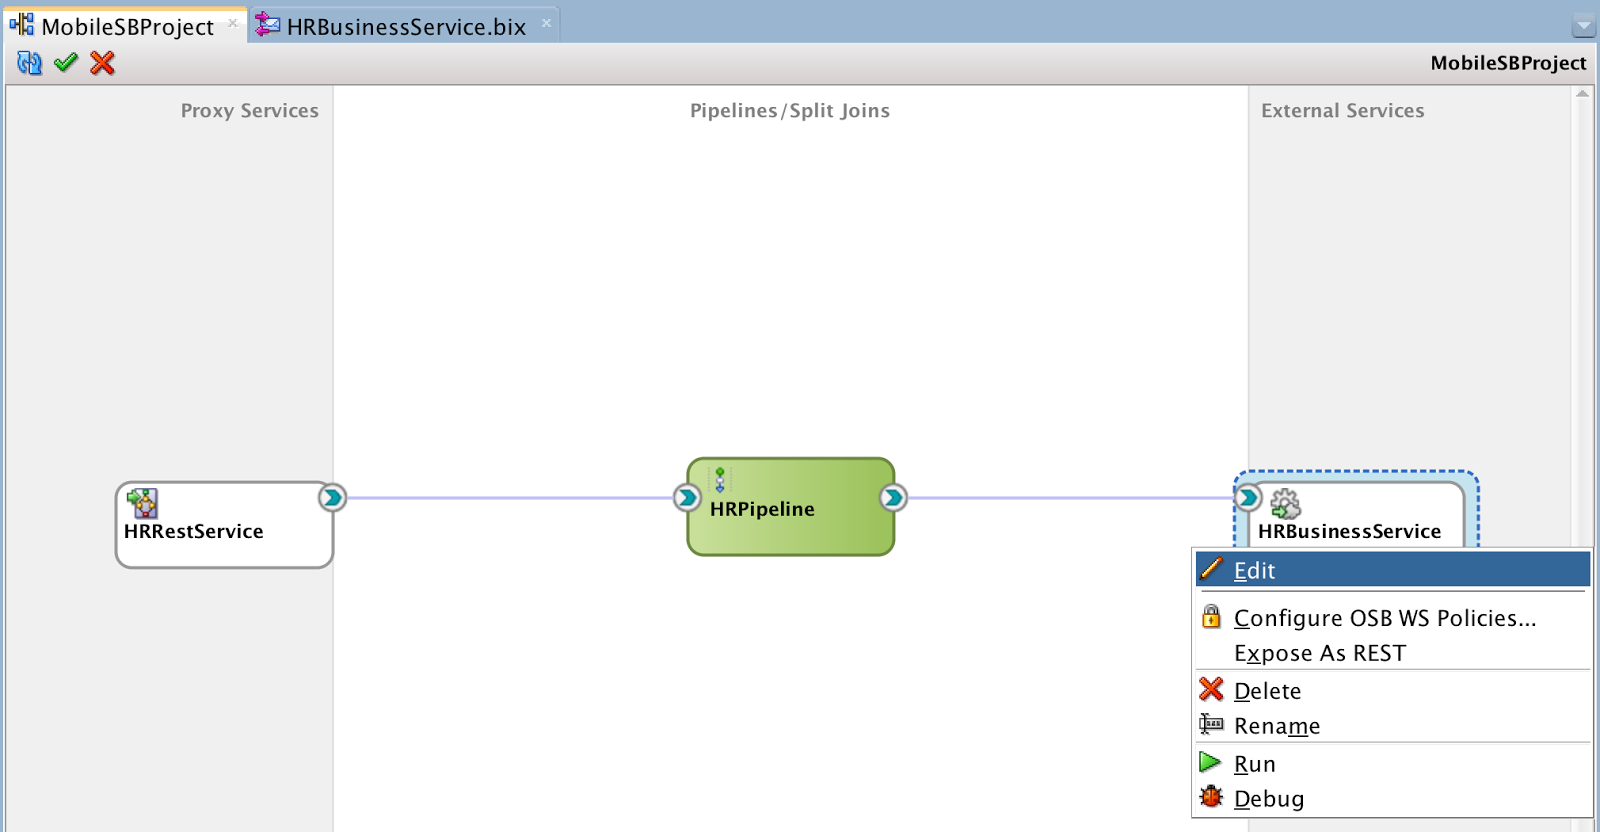The width and height of the screenshot is (1600, 832).
Task: Click the Pipelines/Split Joins lane header
Action: point(790,111)
